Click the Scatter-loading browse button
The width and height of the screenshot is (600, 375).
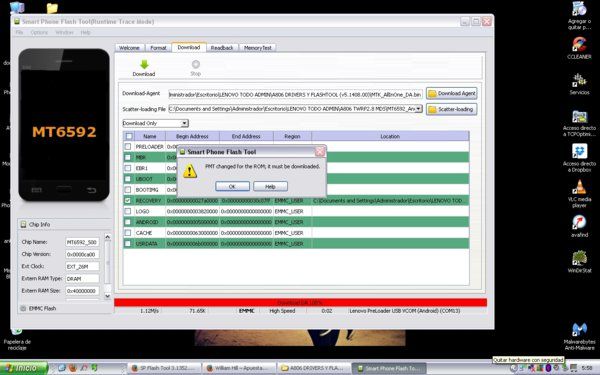point(452,109)
